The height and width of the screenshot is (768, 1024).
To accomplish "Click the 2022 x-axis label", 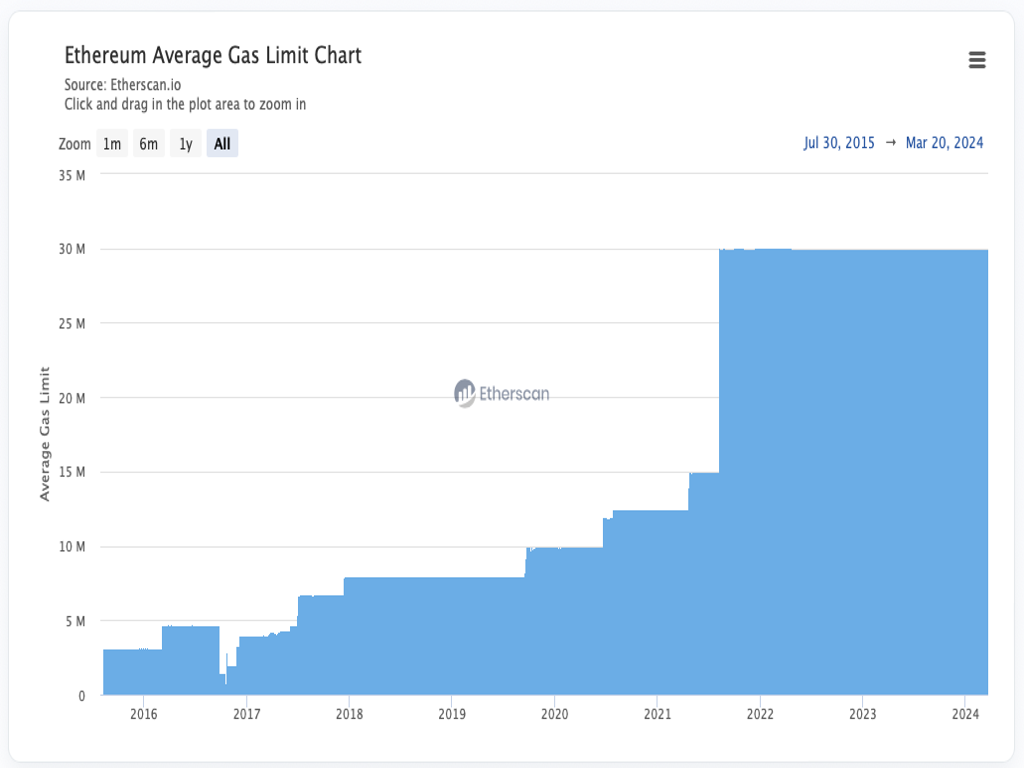I will (760, 714).
